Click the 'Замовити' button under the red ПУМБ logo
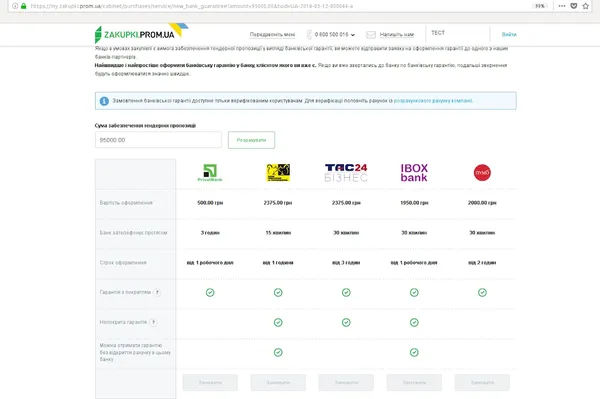The image size is (600, 399). (482, 383)
